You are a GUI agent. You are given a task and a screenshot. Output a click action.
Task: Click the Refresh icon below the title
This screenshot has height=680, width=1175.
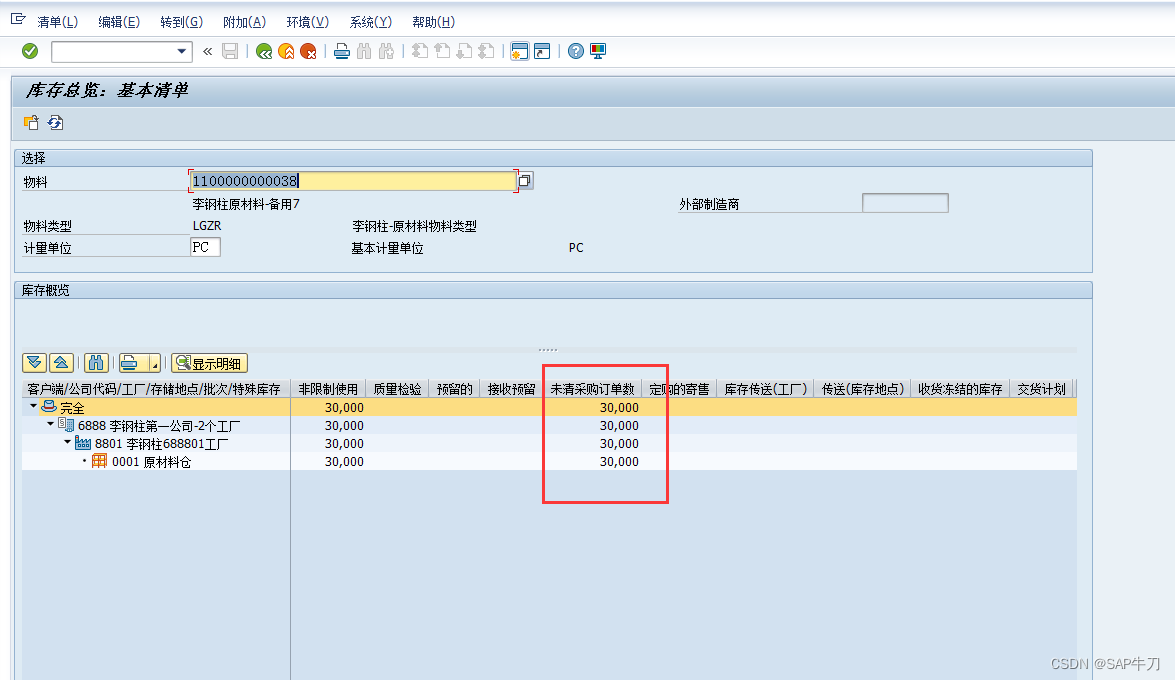coord(55,122)
